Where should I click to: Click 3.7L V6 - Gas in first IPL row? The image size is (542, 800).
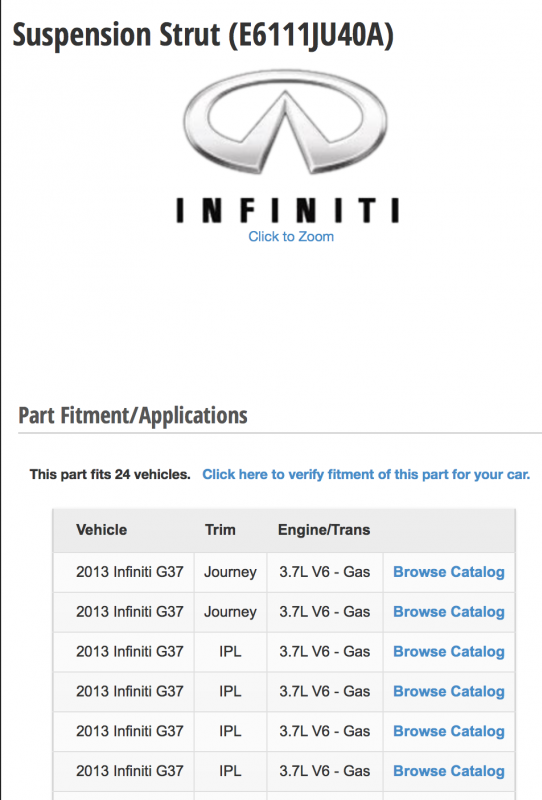(325, 652)
